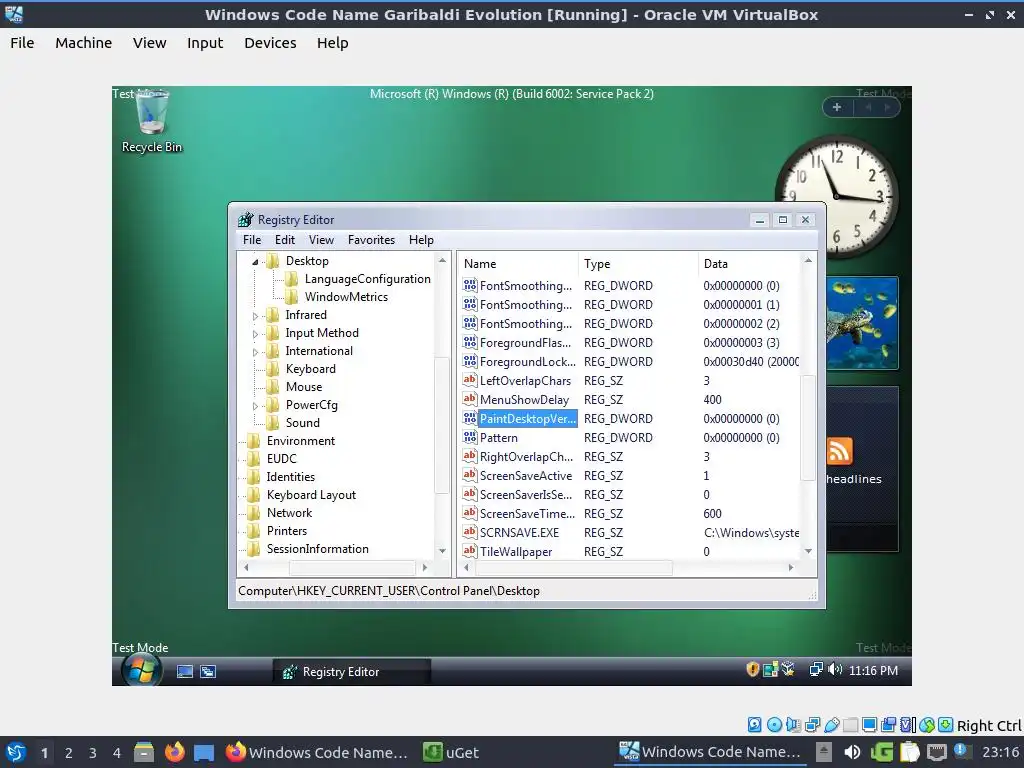Select the Keyboard Layout registry key
The height and width of the screenshot is (768, 1024).
(x=311, y=495)
